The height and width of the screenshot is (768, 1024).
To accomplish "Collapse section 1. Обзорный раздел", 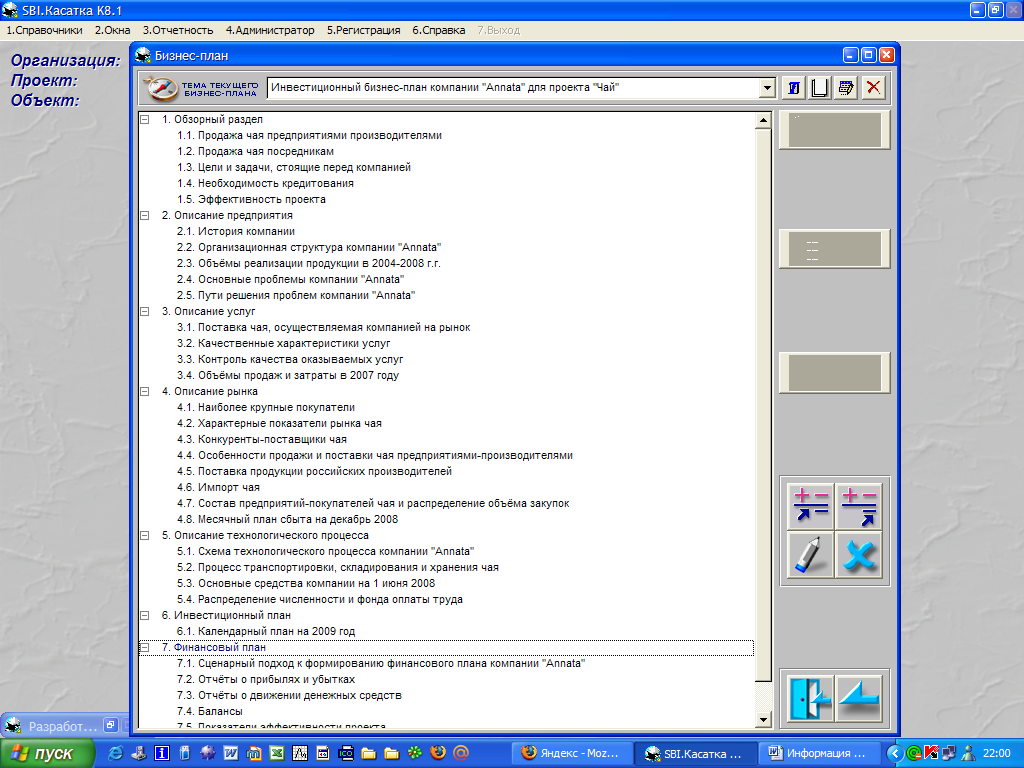I will click(x=145, y=120).
